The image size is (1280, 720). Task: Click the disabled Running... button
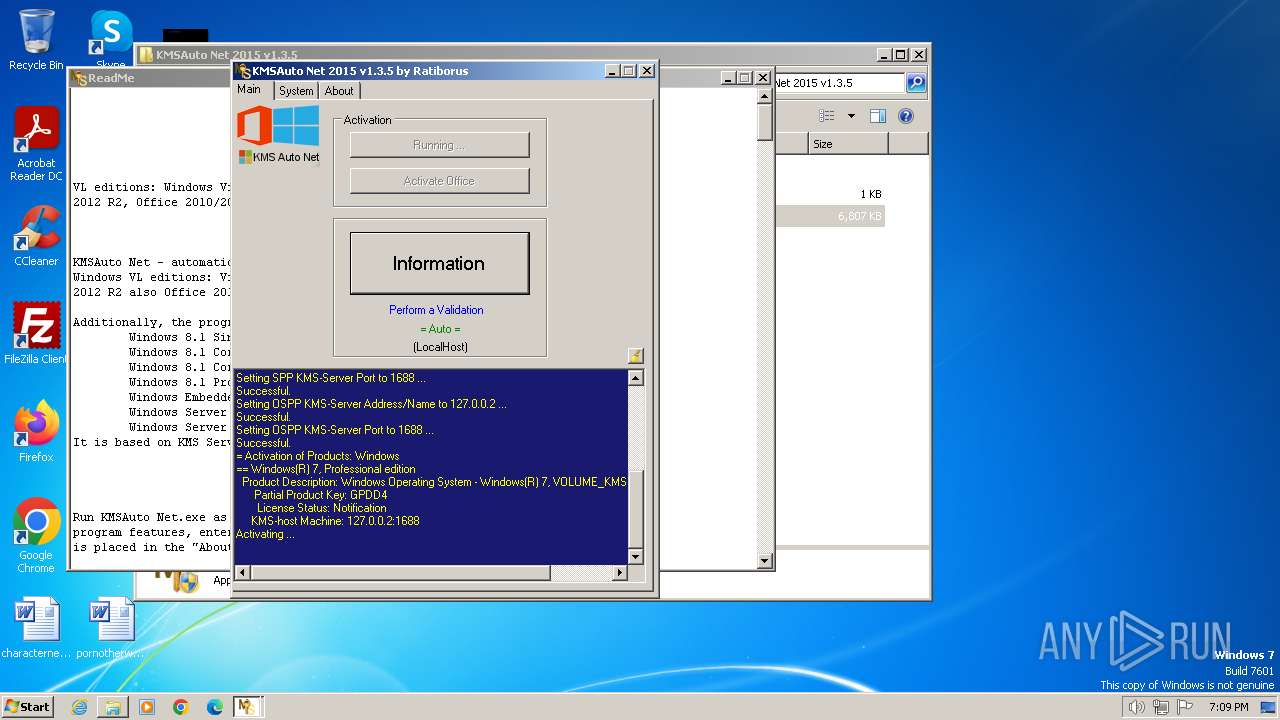point(439,145)
